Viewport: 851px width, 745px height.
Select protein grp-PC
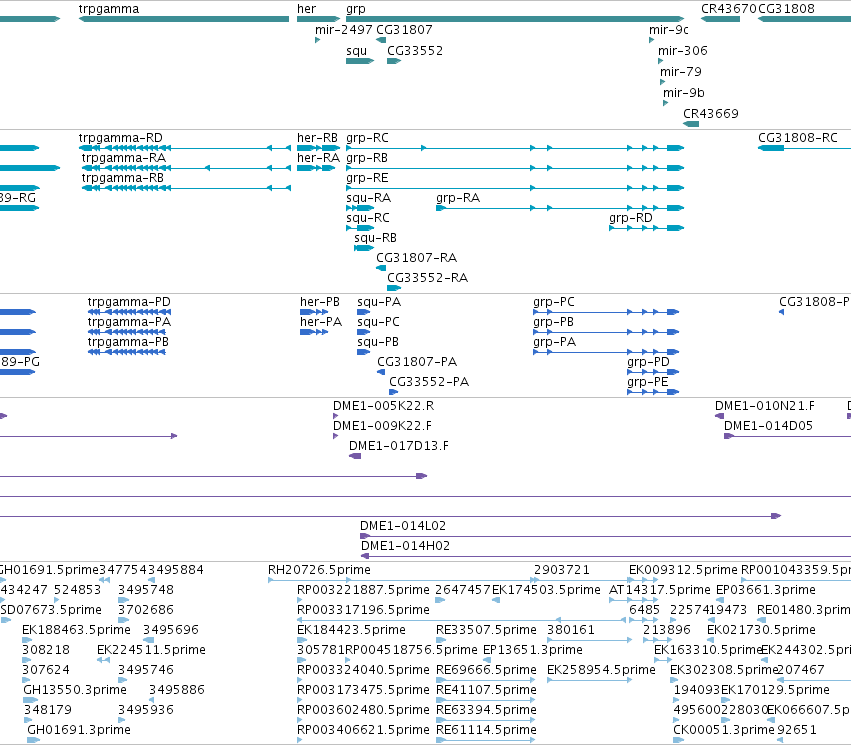[606, 311]
